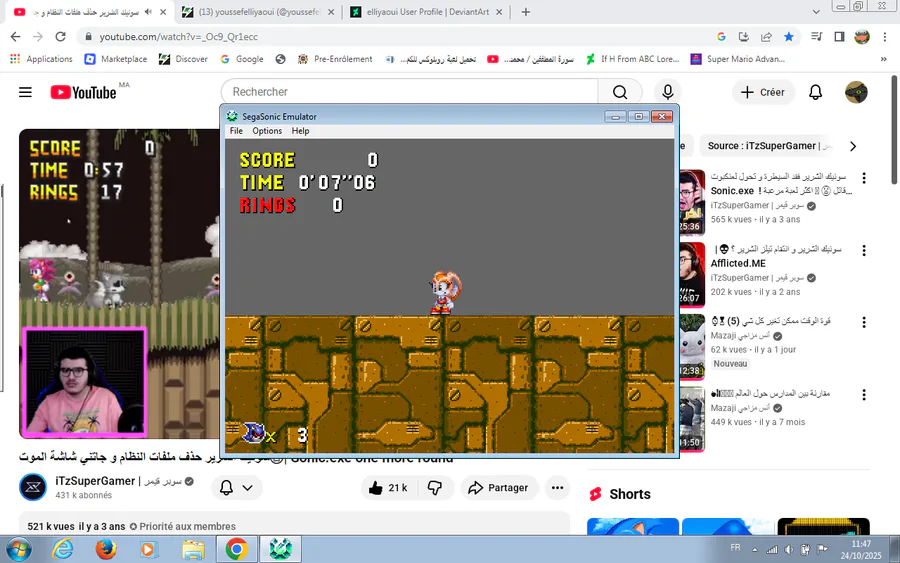Click the YouTube video player

(119, 284)
